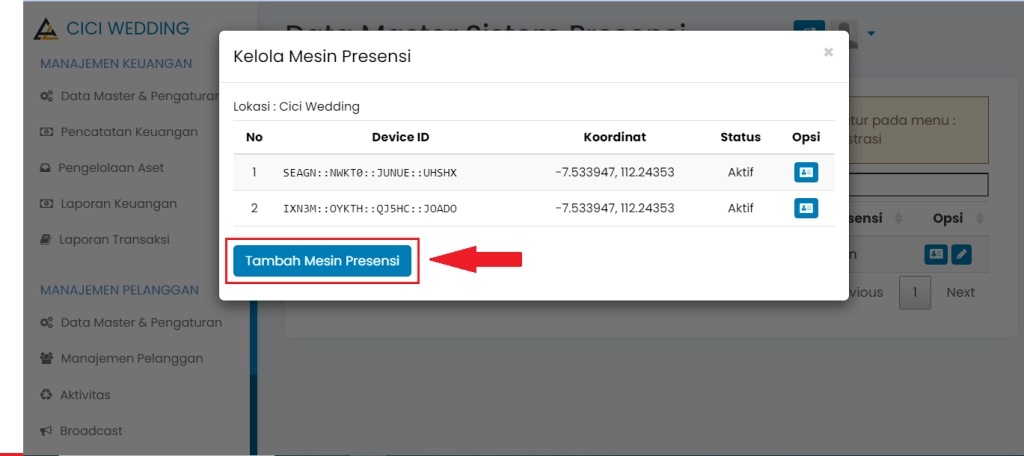Open options icon for device SEAGN::NWKT0
The image size is (1024, 456).
(x=806, y=172)
